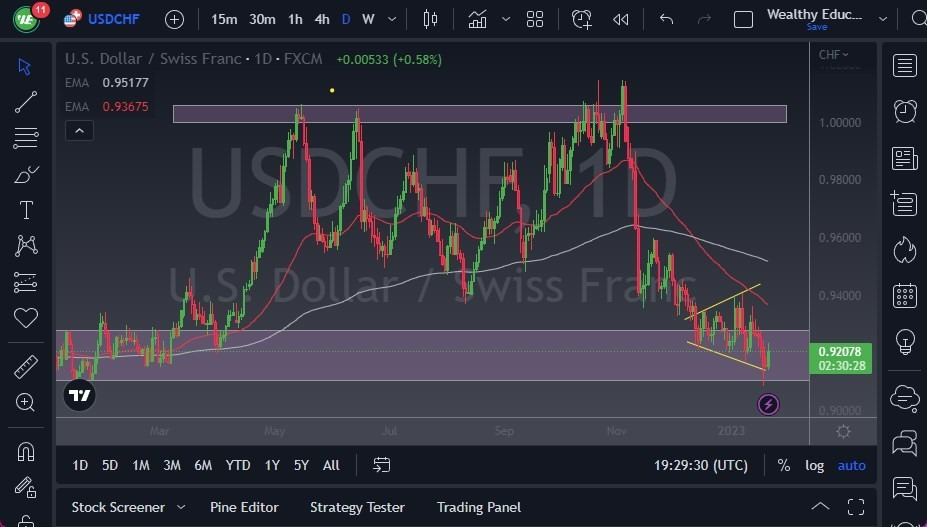Open the Trading Panel tab
The image size is (927, 527).
pyautogui.click(x=479, y=507)
